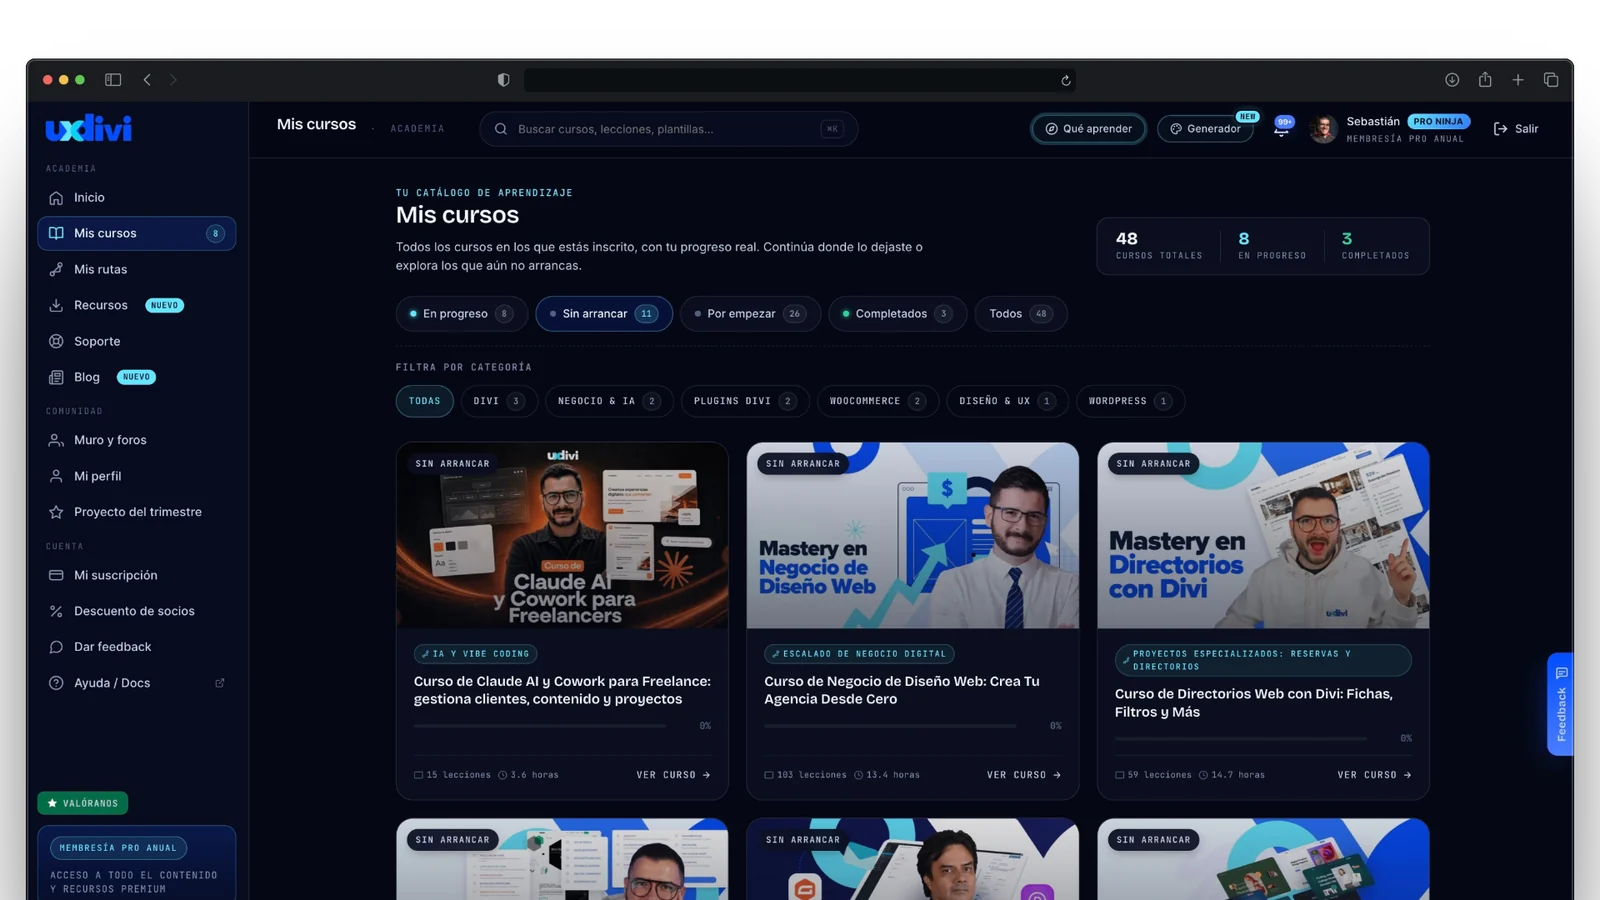Select Todas category filter
The height and width of the screenshot is (900, 1600).
click(424, 401)
